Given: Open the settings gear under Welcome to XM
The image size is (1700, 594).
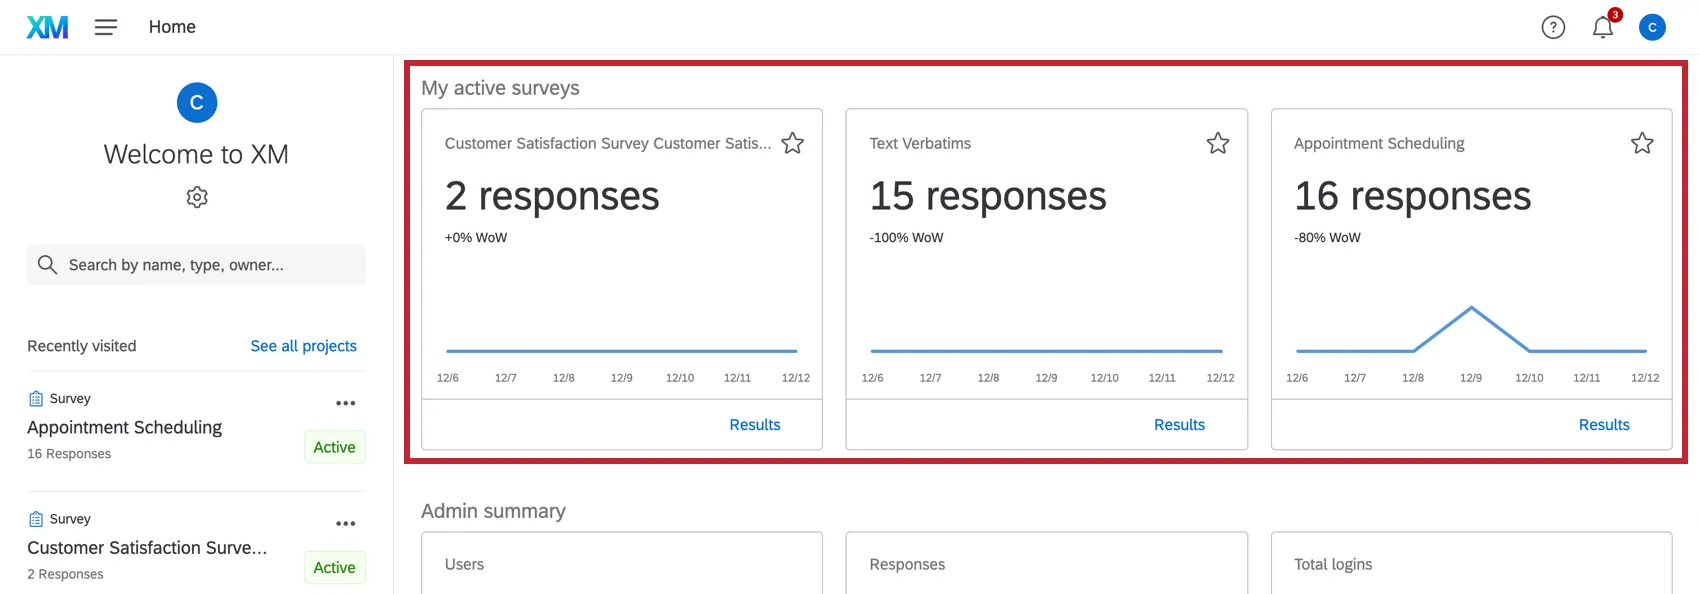Looking at the screenshot, I should click(x=197, y=197).
